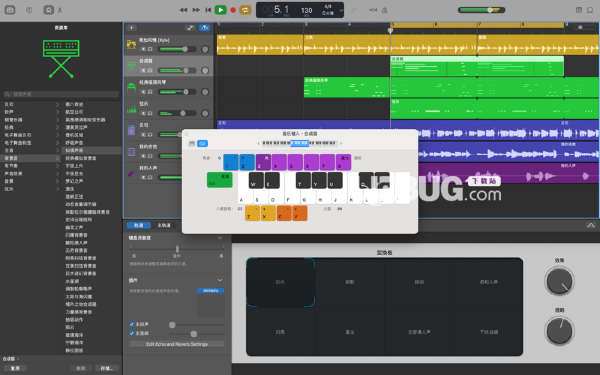
Task: Add a new track with plus button
Action: point(131,28)
